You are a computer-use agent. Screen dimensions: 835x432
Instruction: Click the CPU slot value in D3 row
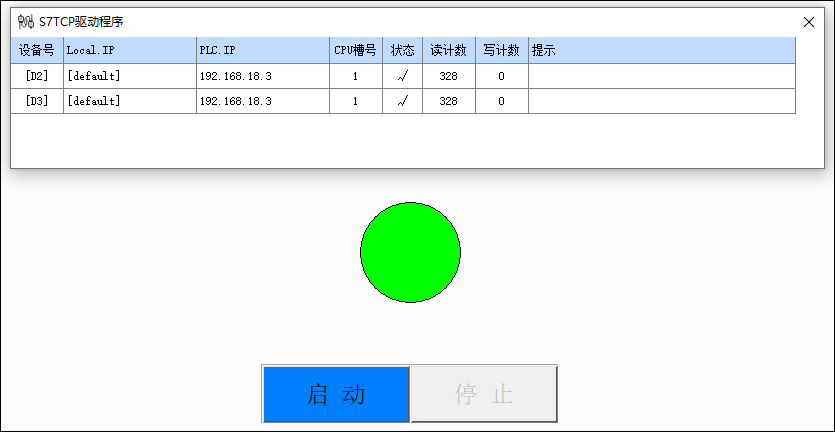(x=356, y=101)
